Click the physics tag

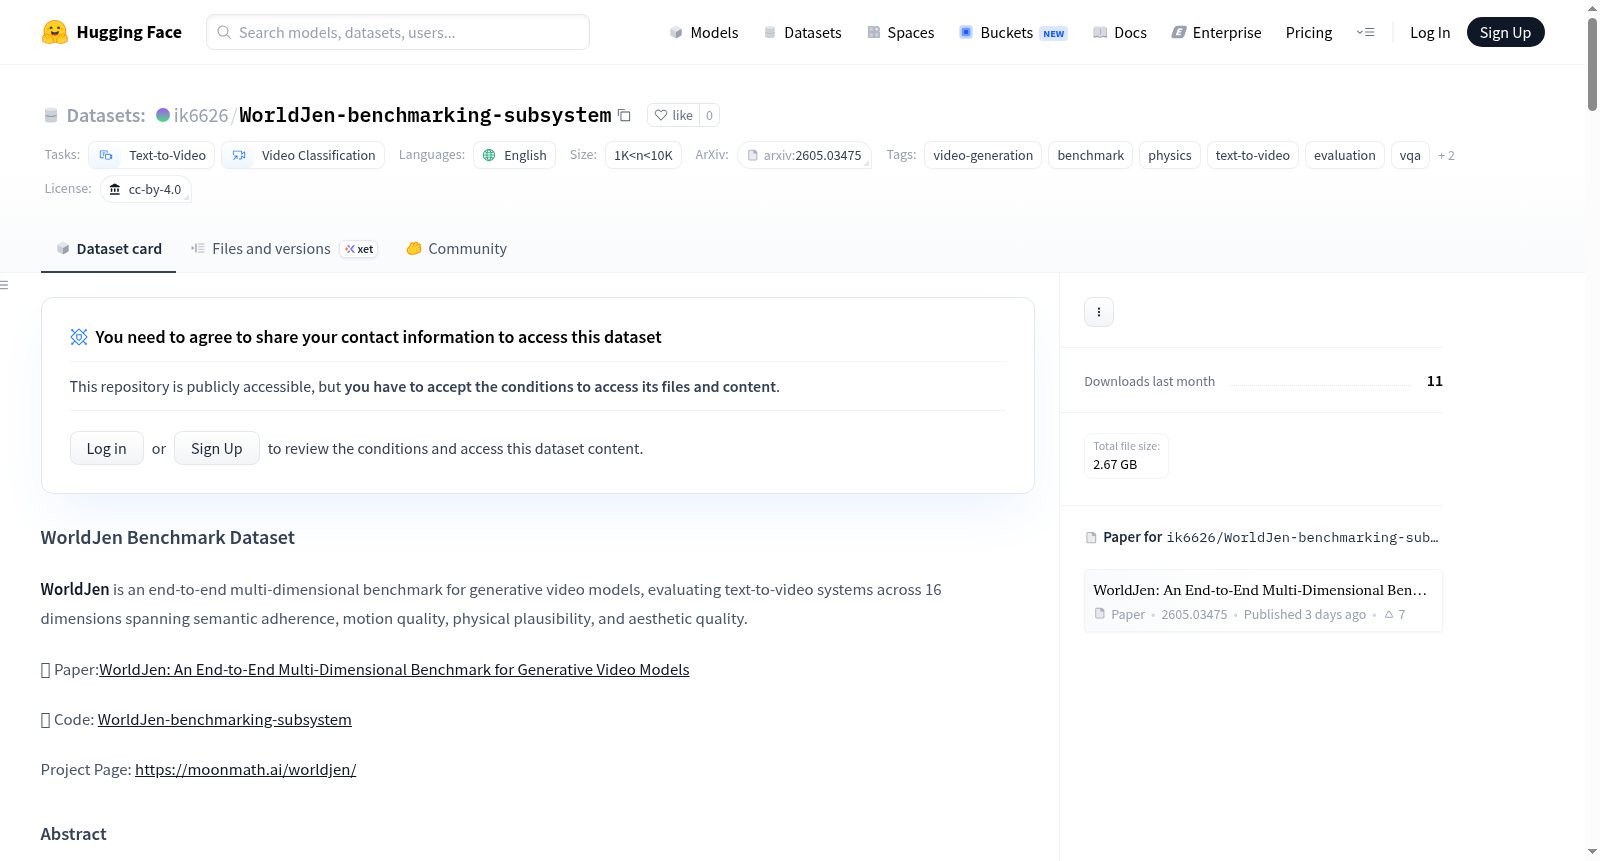tap(1170, 155)
